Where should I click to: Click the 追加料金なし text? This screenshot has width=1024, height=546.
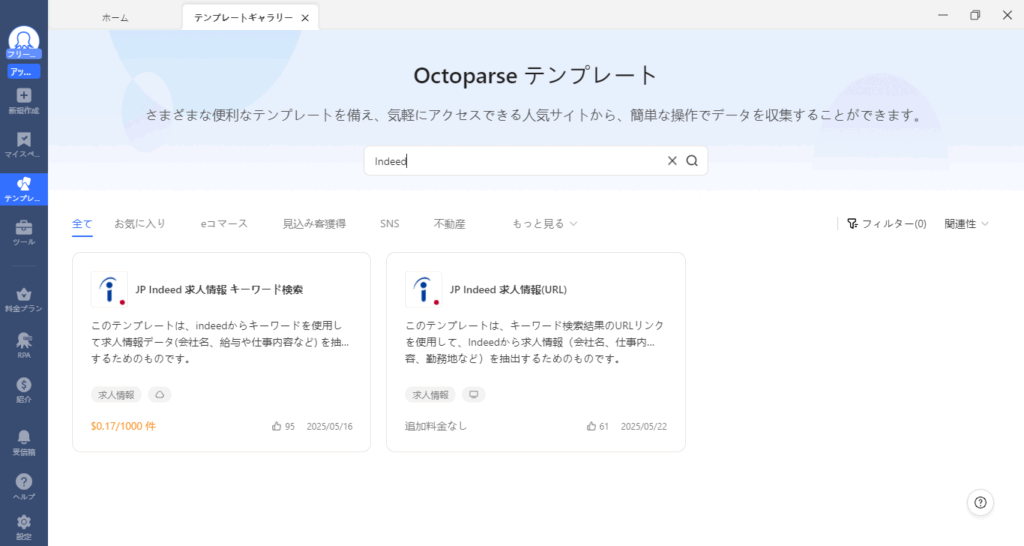point(436,426)
